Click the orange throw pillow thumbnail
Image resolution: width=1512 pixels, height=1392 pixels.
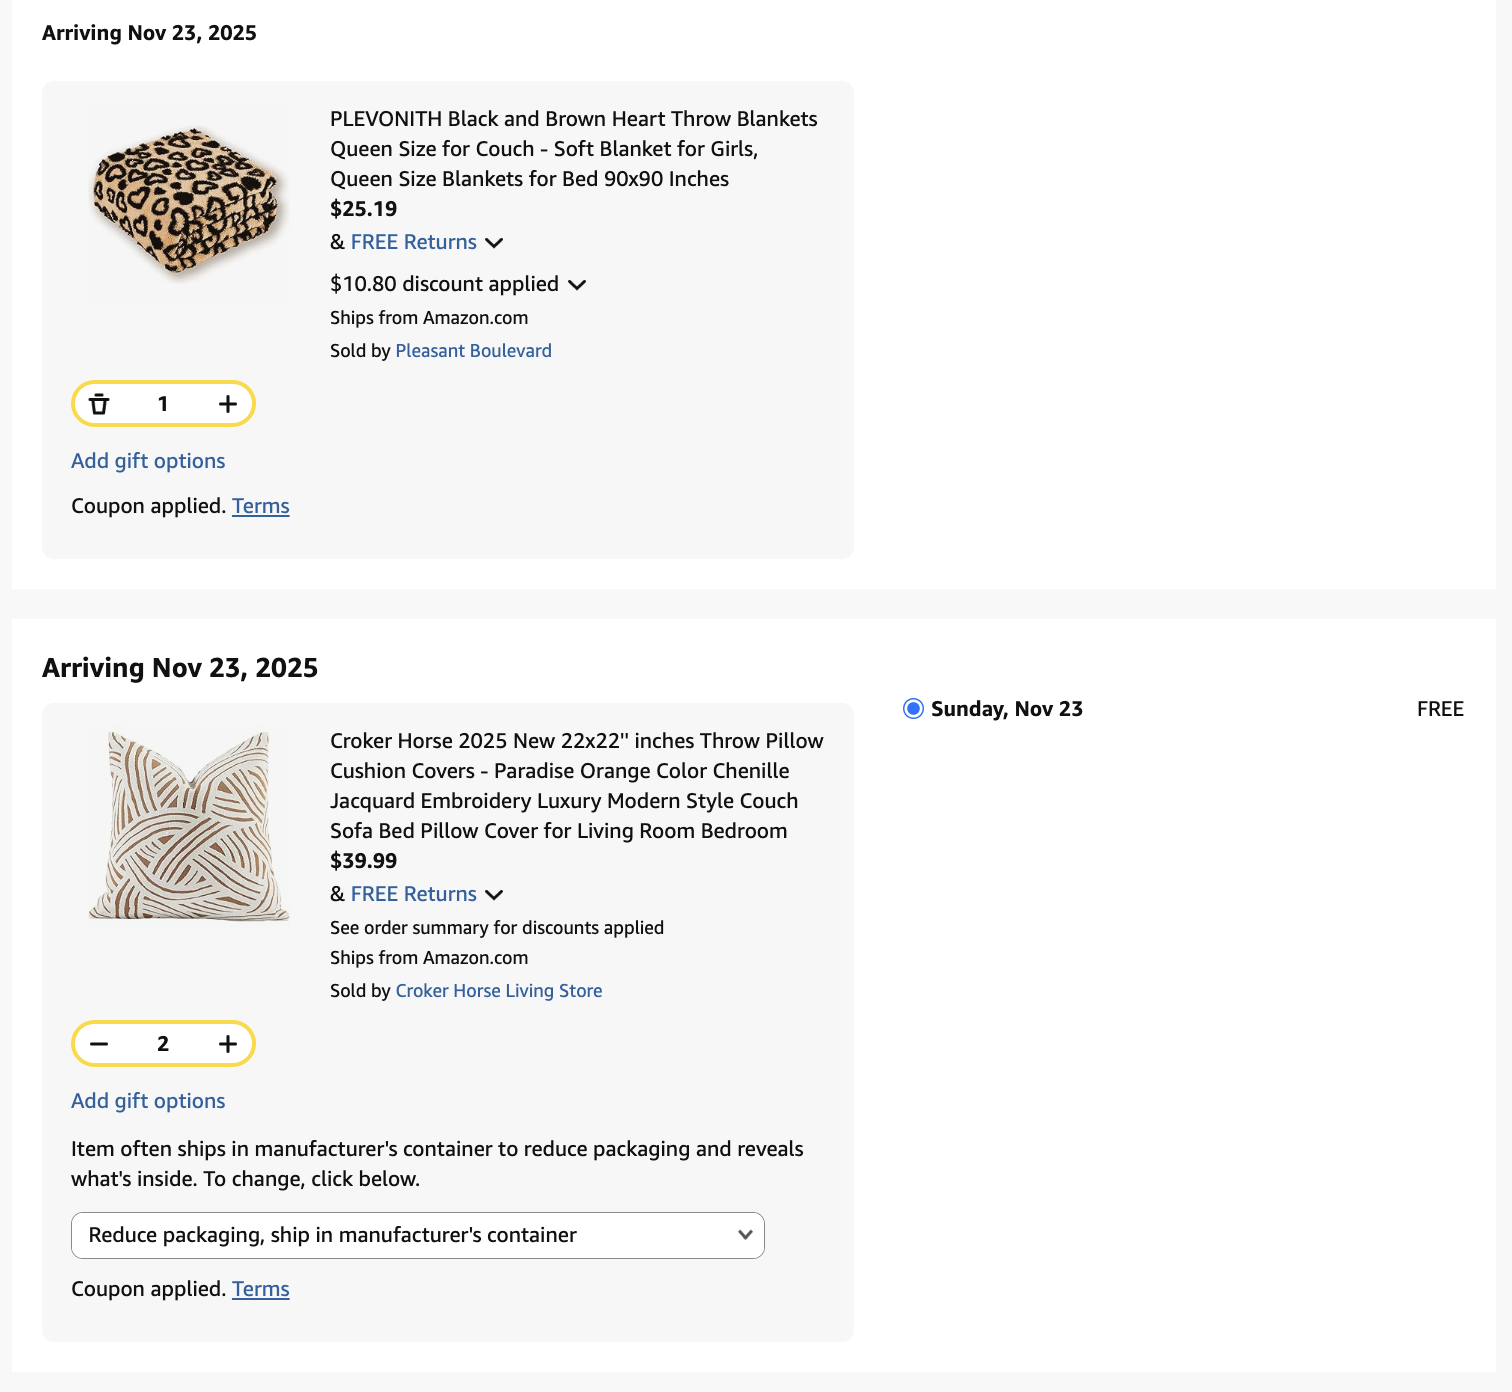coord(189,825)
